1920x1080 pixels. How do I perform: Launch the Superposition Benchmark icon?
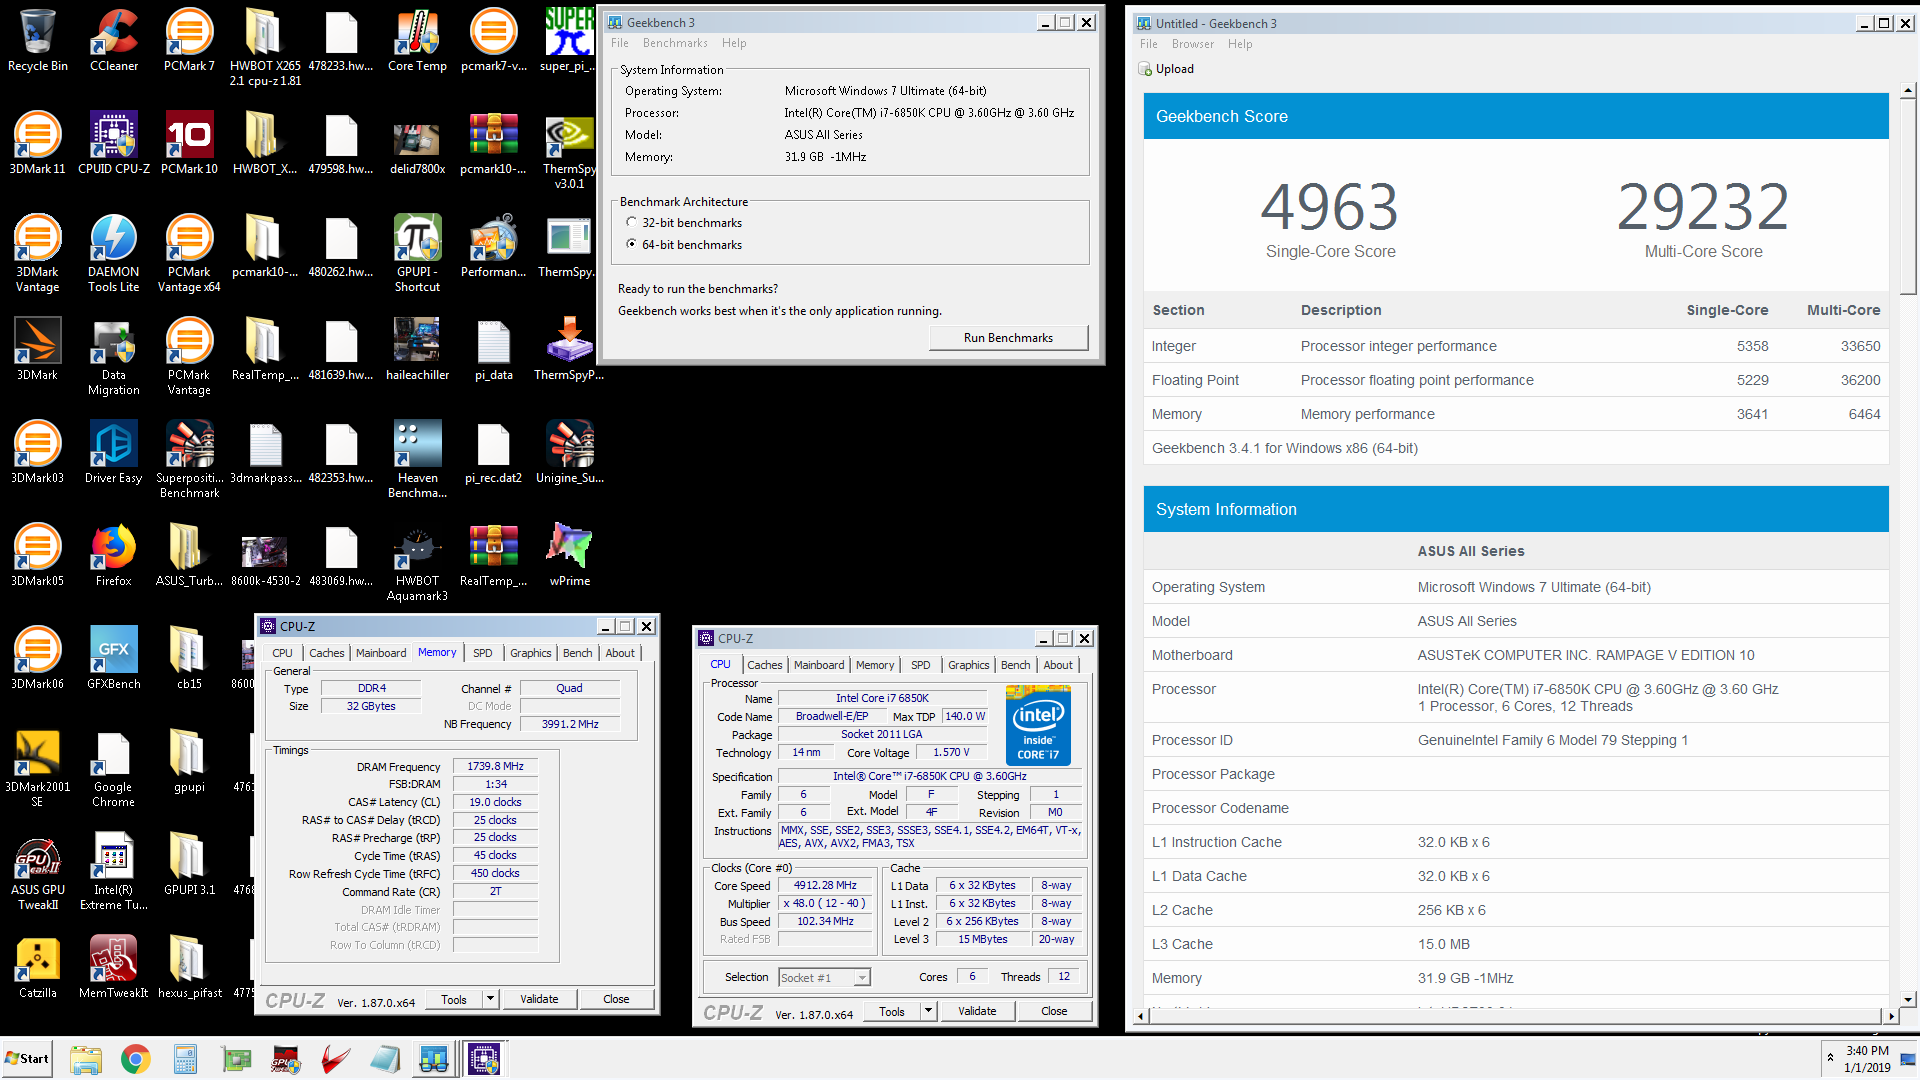[189, 459]
